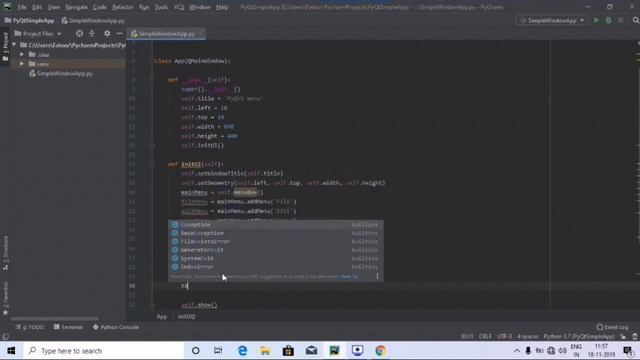Open Project panel settings gear
This screenshot has width=640, height=360.
click(107, 33)
